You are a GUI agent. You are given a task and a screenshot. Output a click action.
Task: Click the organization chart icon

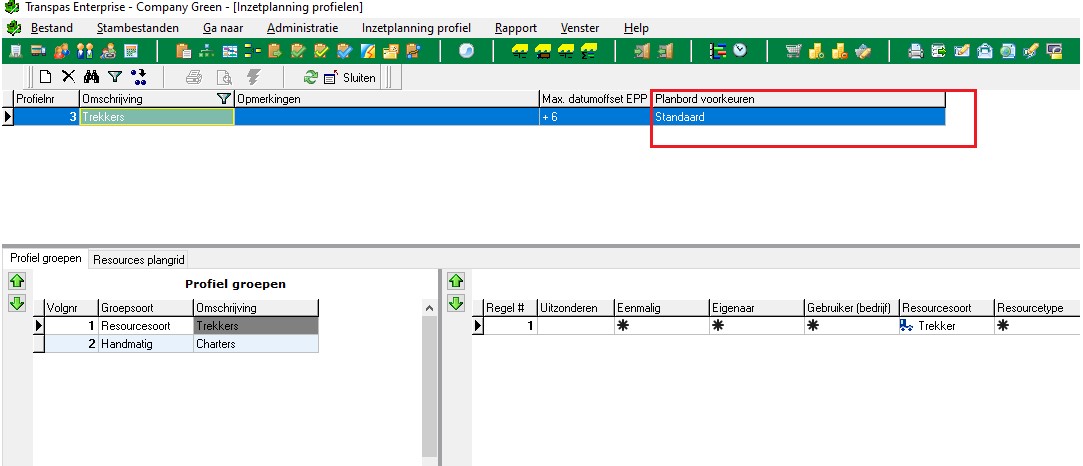[207, 51]
